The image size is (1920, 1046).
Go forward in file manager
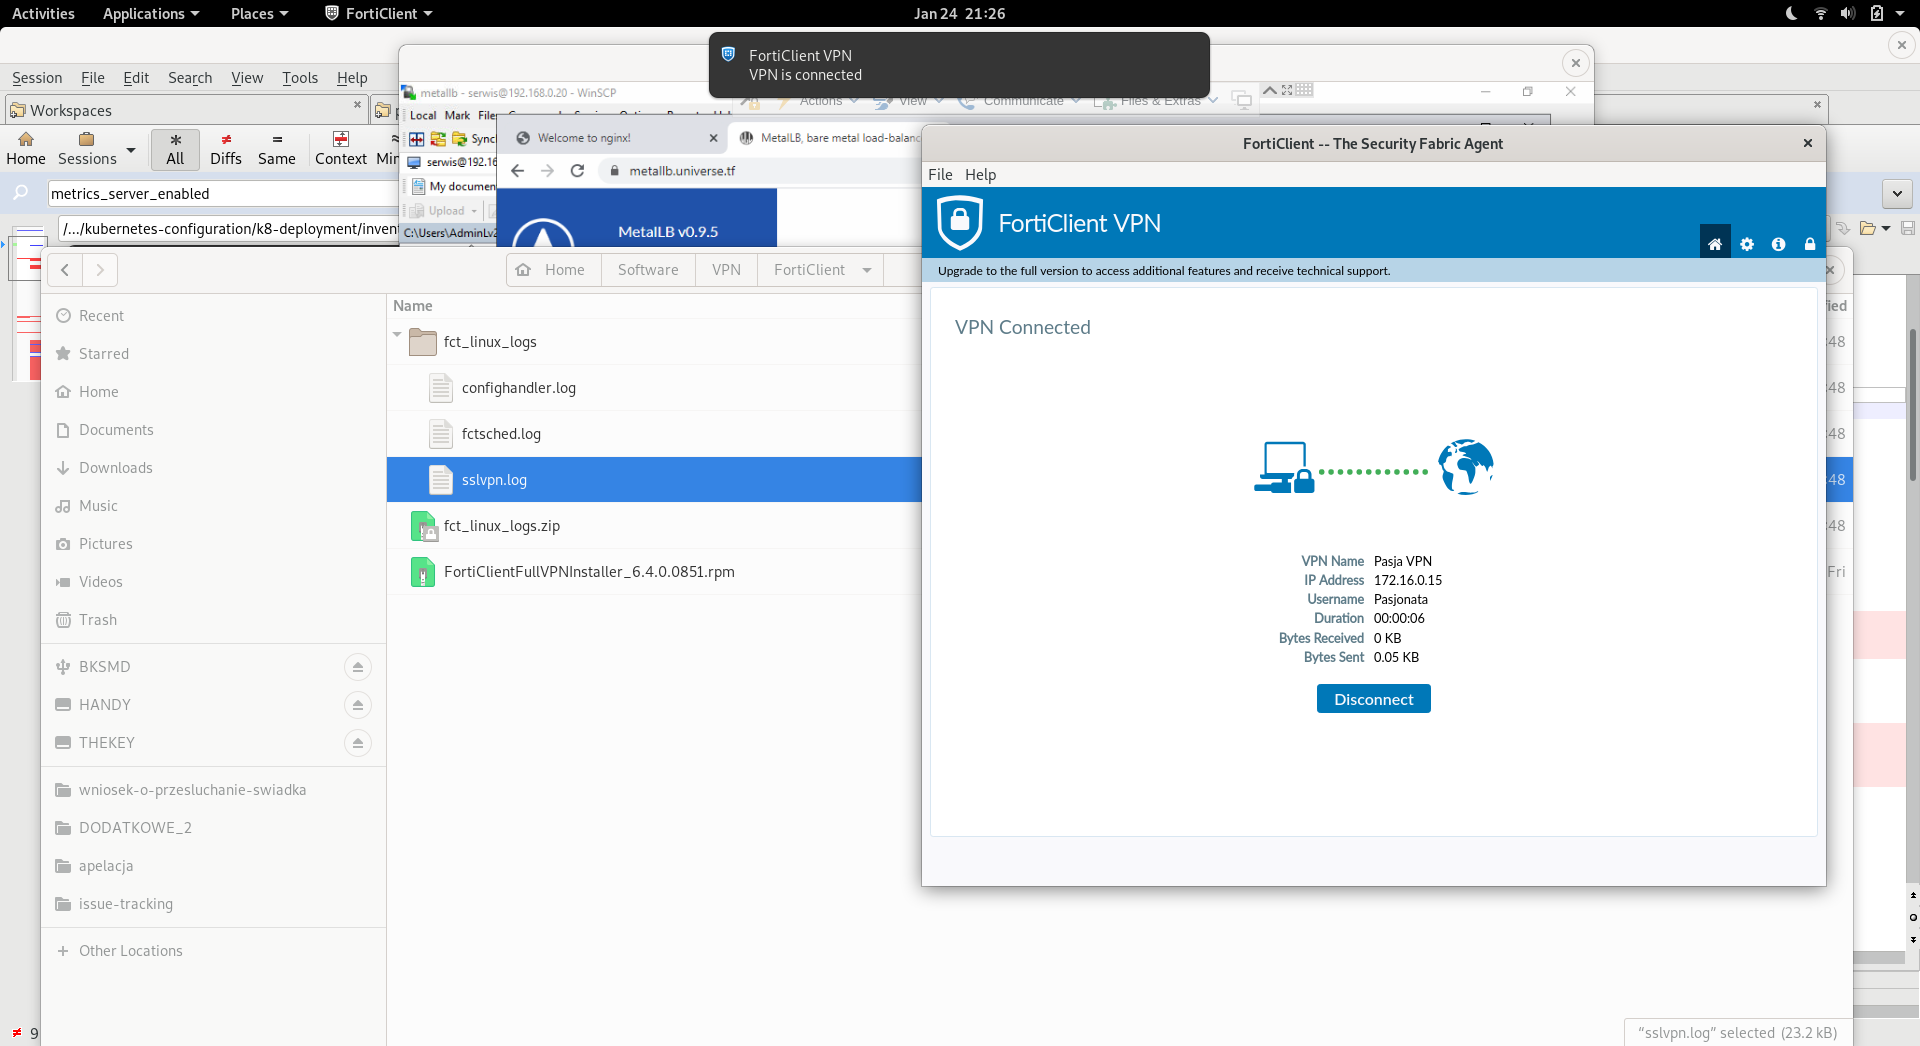point(99,270)
